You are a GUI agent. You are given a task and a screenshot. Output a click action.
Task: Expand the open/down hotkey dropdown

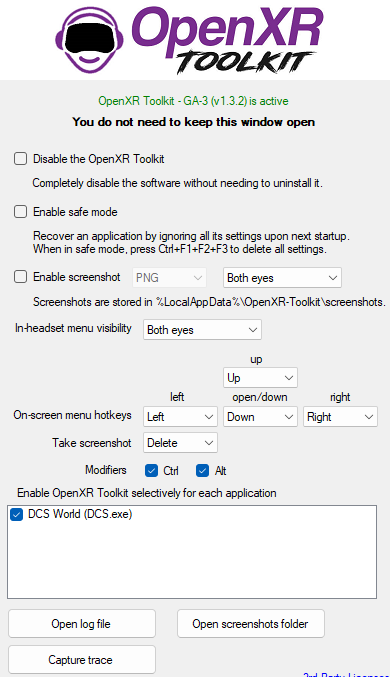(x=260, y=417)
